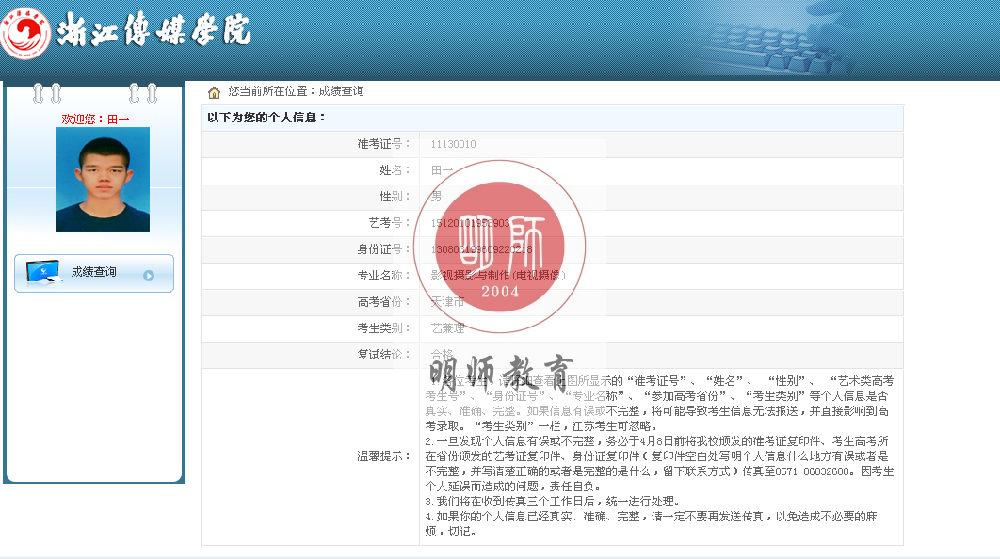Click the 复试结论 row label
This screenshot has width=1000, height=559.
click(383, 354)
